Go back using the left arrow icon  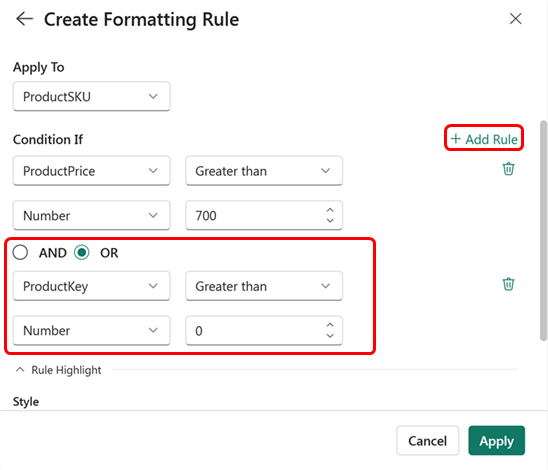click(24, 19)
